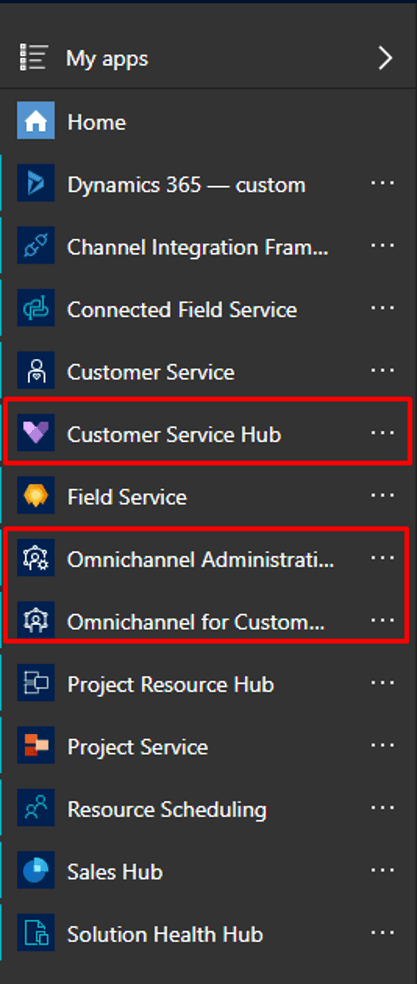417x984 pixels.
Task: Select the Channel Integration Framework plug icon
Action: pyautogui.click(x=36, y=245)
